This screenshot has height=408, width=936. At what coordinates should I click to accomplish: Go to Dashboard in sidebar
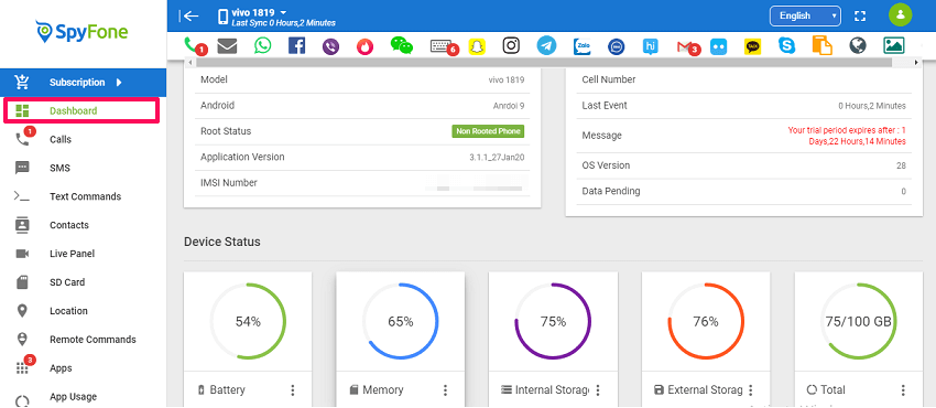[81, 111]
